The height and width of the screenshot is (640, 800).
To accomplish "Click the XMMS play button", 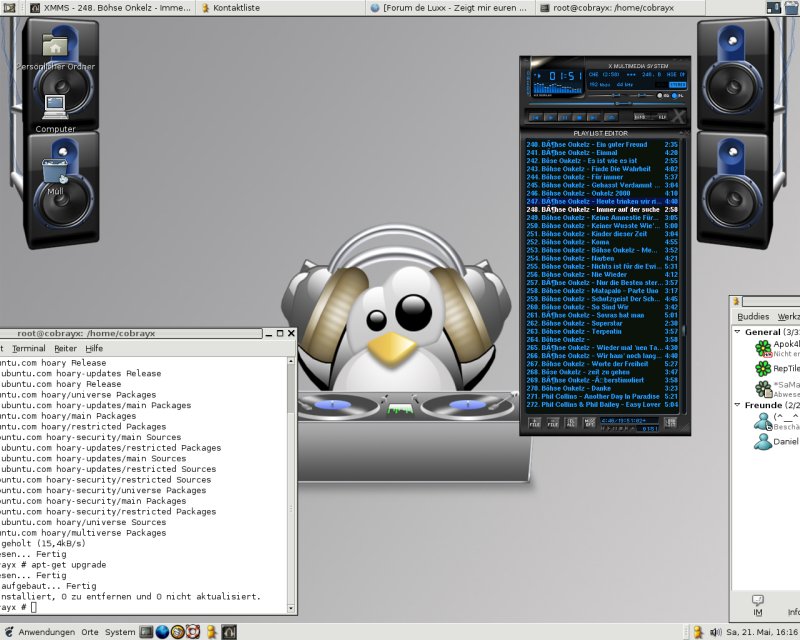I will [x=551, y=117].
